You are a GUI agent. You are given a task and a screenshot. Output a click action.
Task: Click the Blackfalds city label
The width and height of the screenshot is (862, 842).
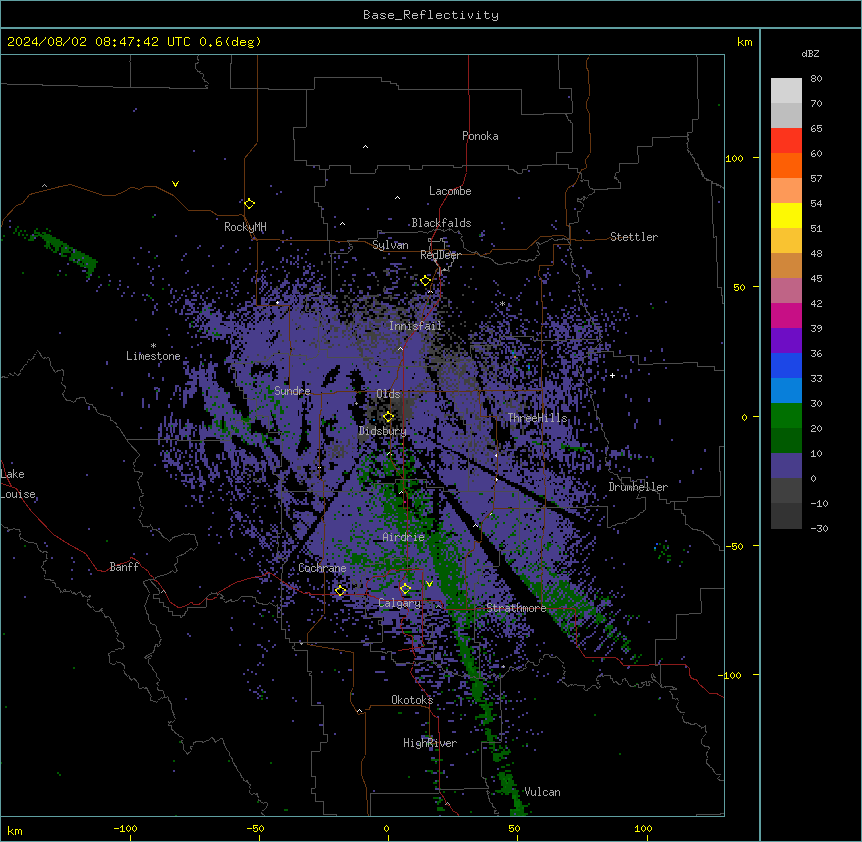(441, 223)
